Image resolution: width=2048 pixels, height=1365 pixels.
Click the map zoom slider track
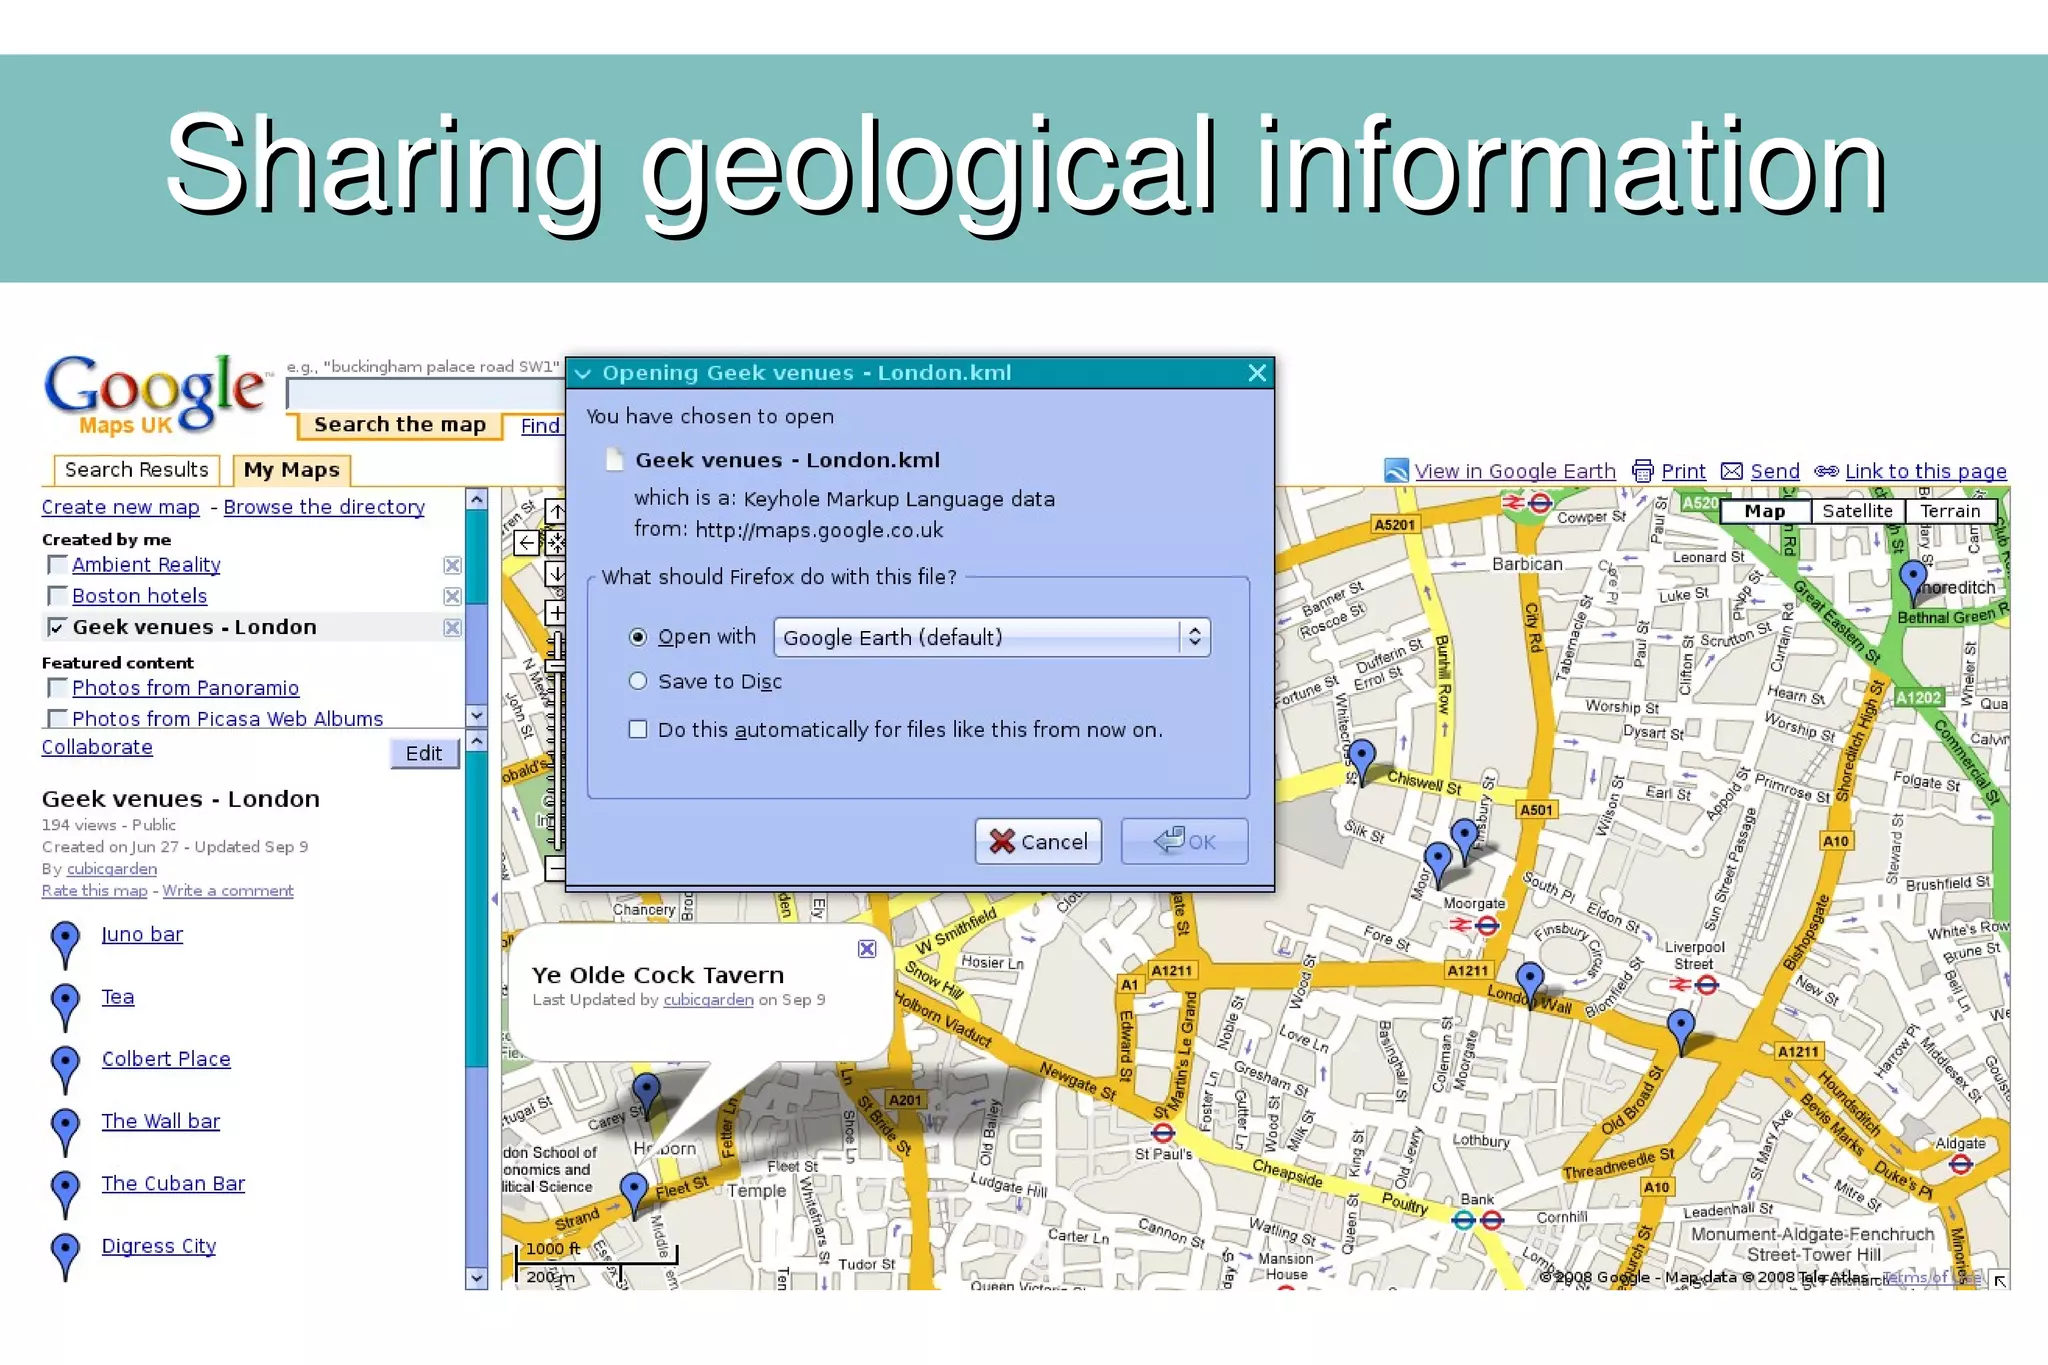(x=556, y=760)
